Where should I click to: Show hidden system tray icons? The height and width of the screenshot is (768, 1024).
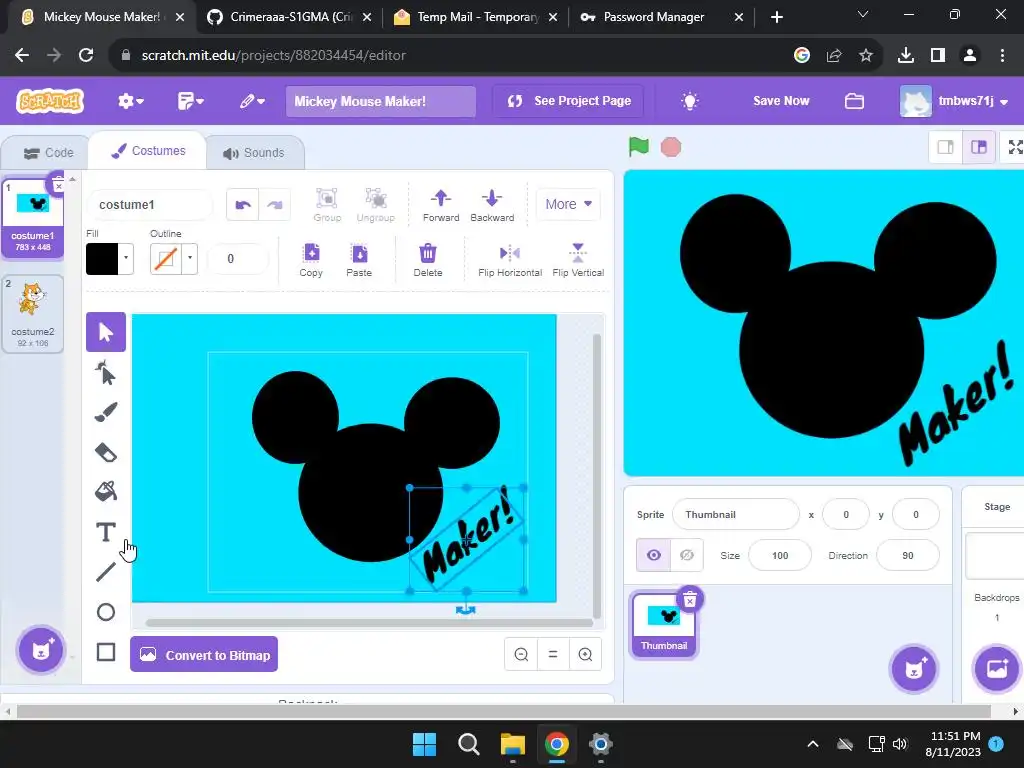tap(812, 744)
